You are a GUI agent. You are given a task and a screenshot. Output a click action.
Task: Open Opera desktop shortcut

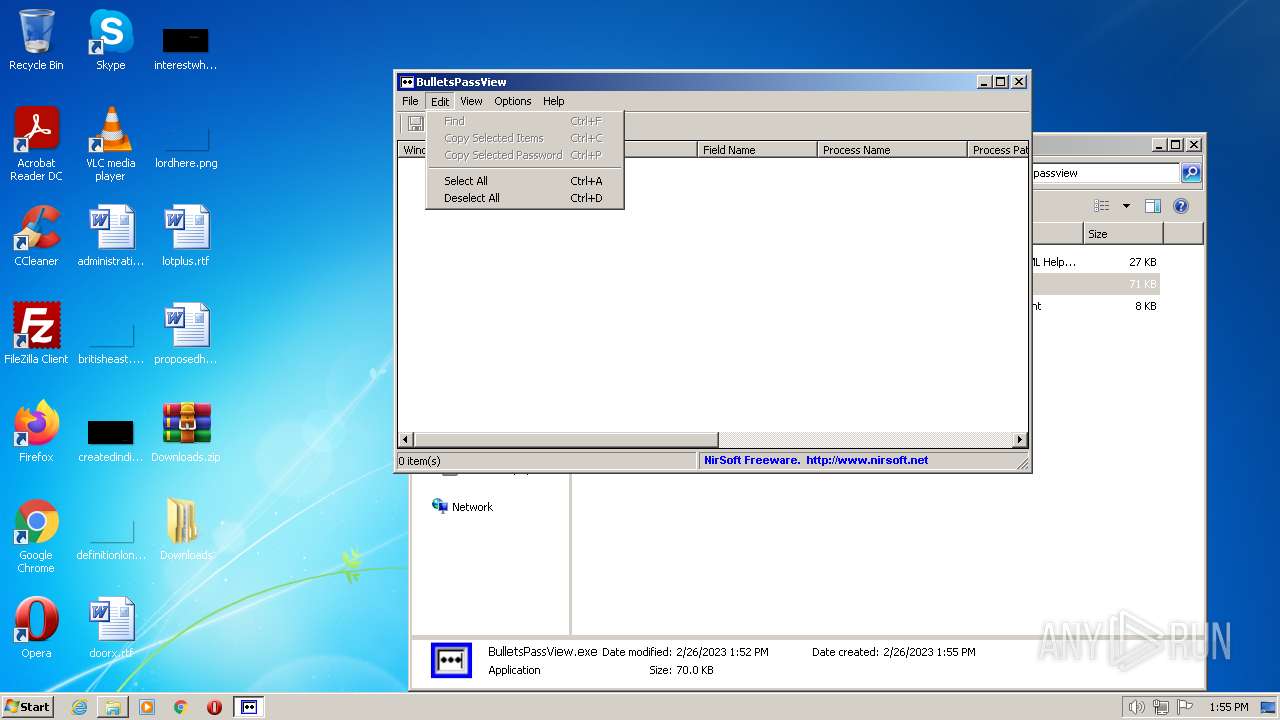(36, 629)
